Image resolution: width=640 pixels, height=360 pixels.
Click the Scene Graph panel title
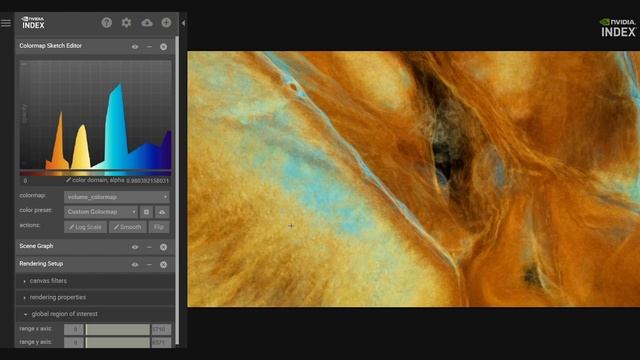click(36, 246)
